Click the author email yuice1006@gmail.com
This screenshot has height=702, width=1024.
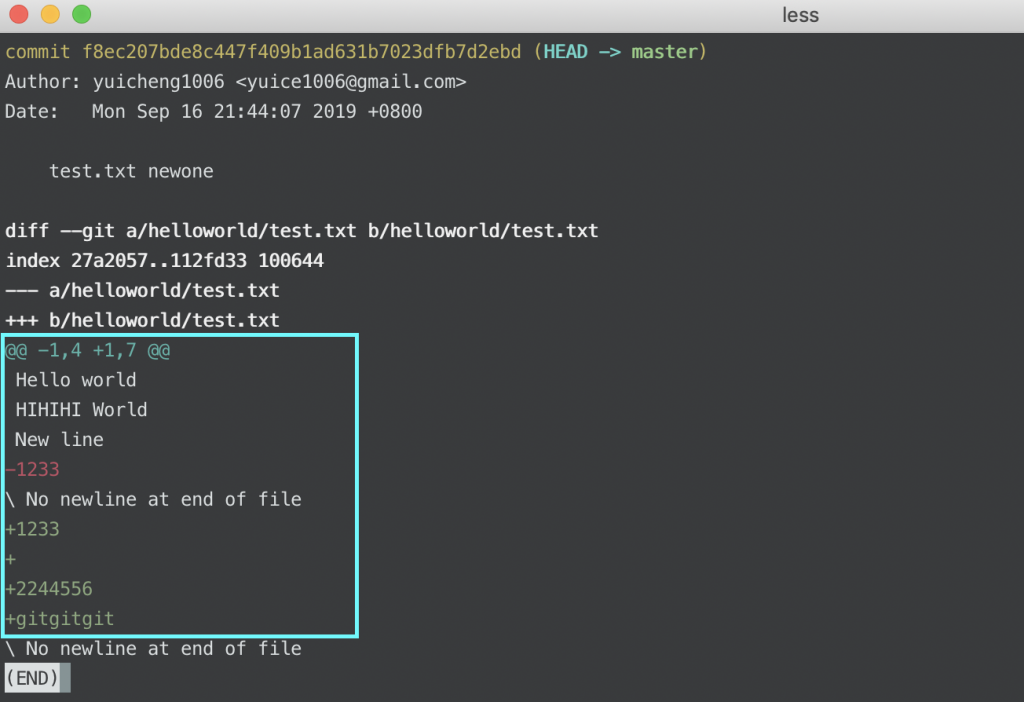[351, 82]
